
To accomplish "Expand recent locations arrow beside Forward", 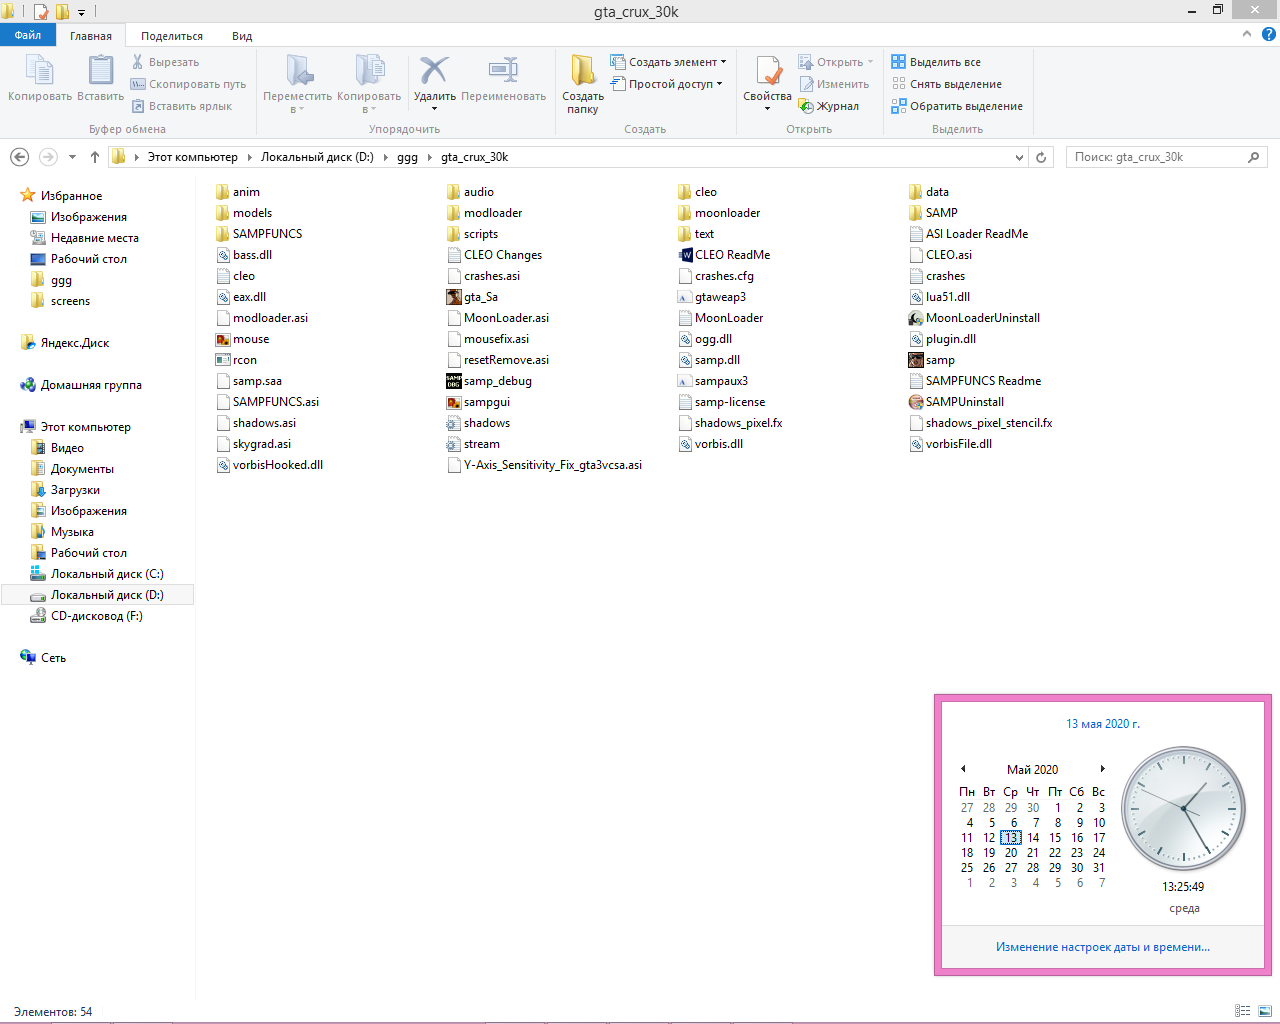I will 72,157.
